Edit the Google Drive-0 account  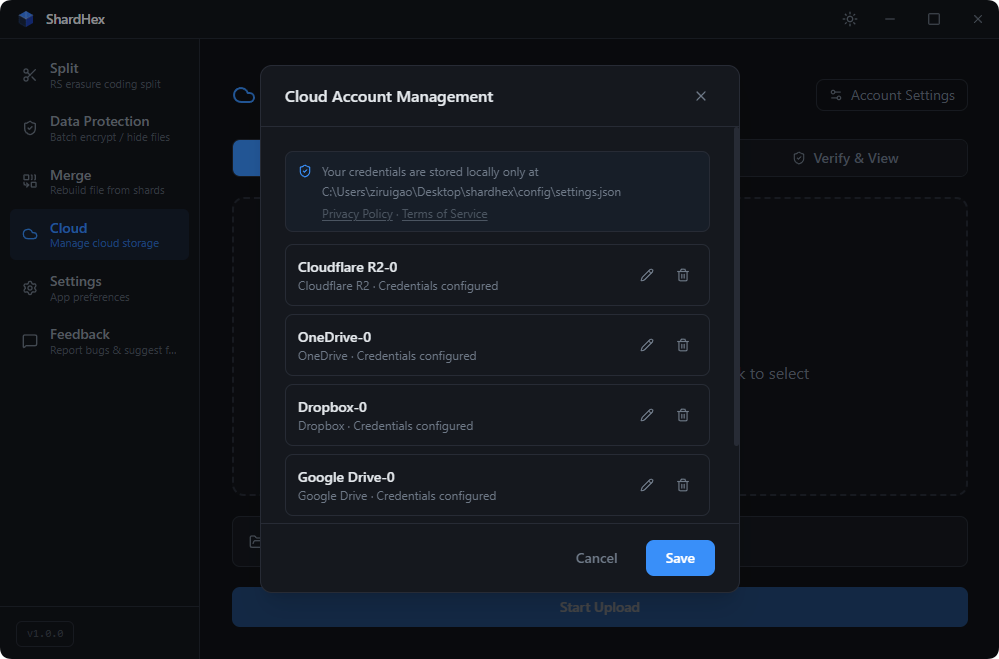(647, 486)
